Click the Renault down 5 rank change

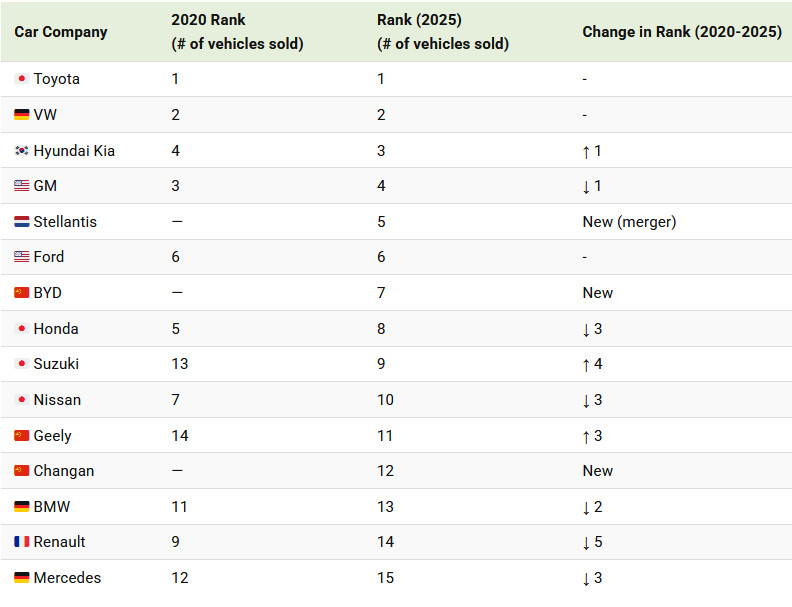click(592, 542)
